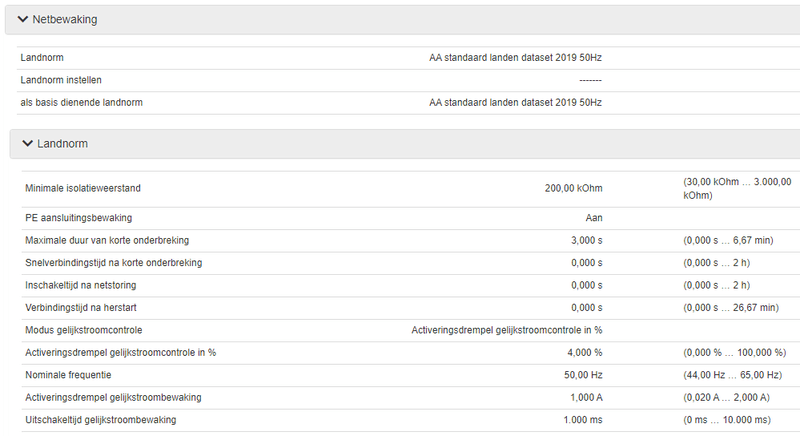
Task: Click the PE aansluitingsbewaking row label
Action: coord(78,217)
